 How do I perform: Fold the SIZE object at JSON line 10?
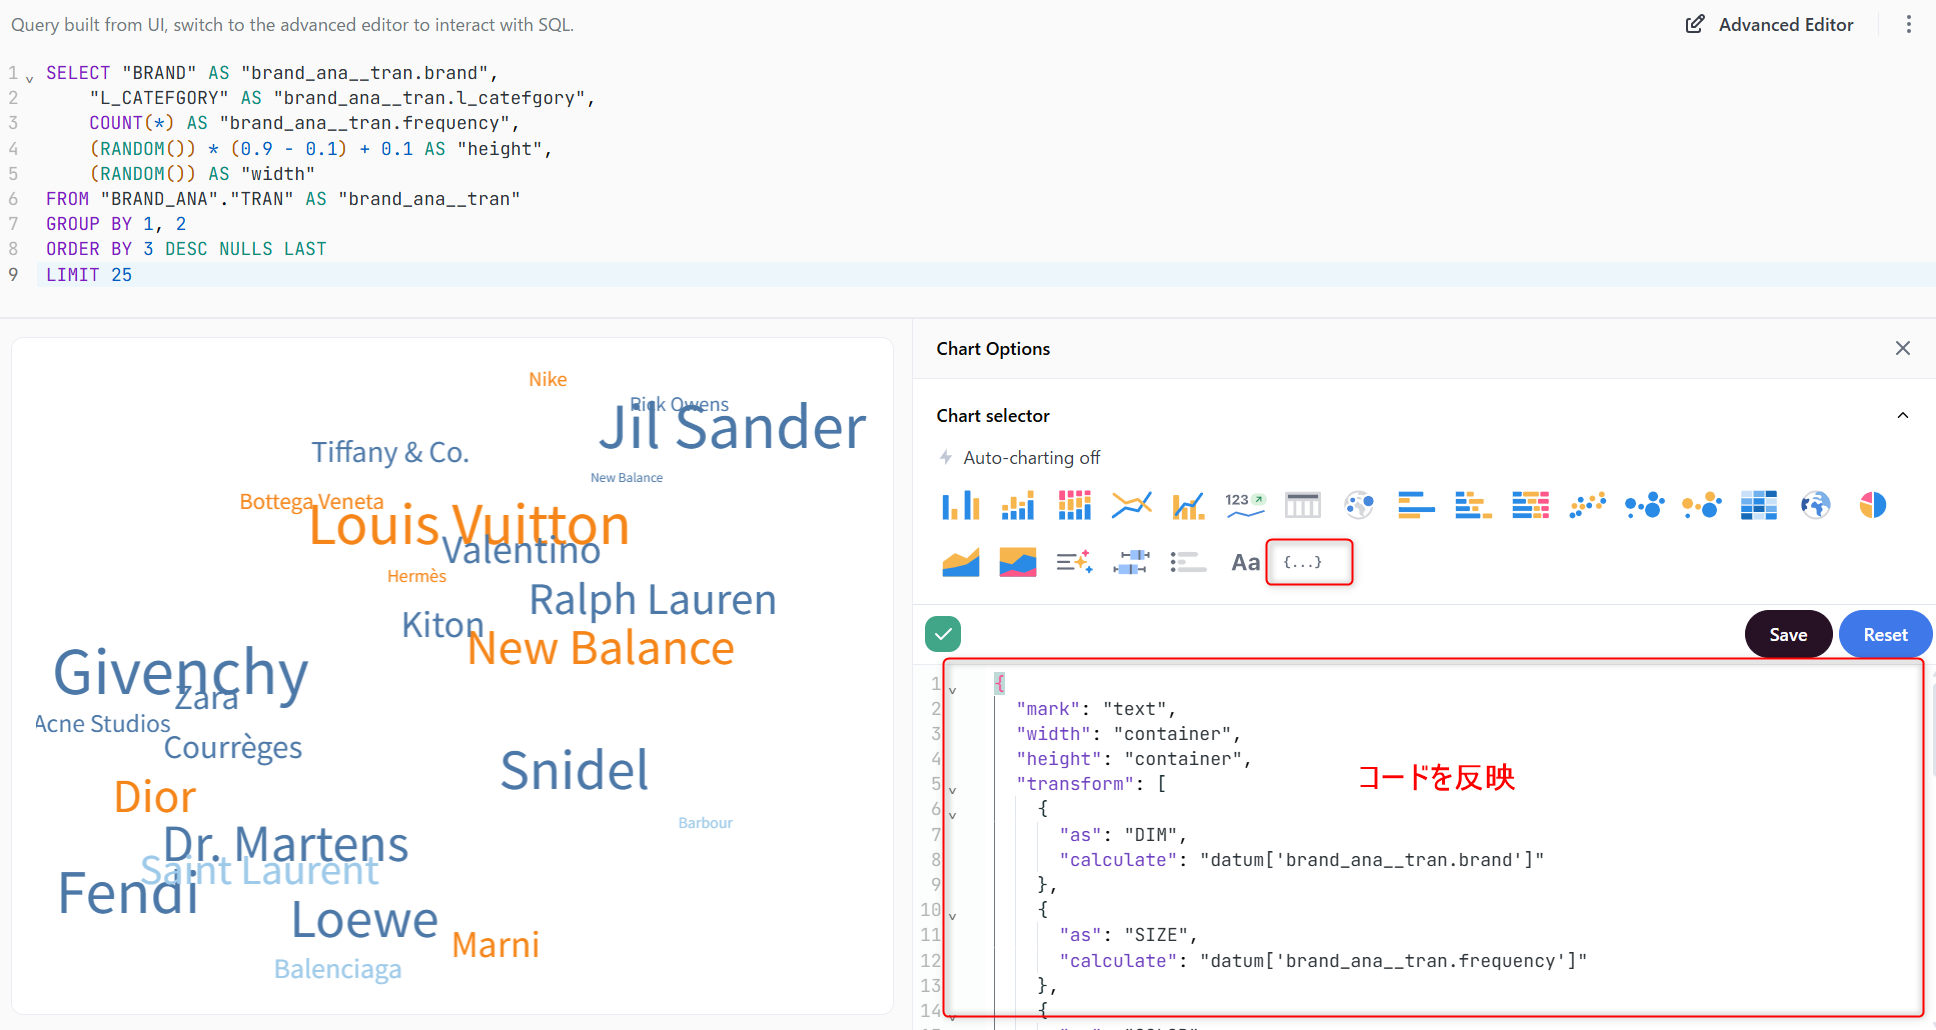pos(952,916)
